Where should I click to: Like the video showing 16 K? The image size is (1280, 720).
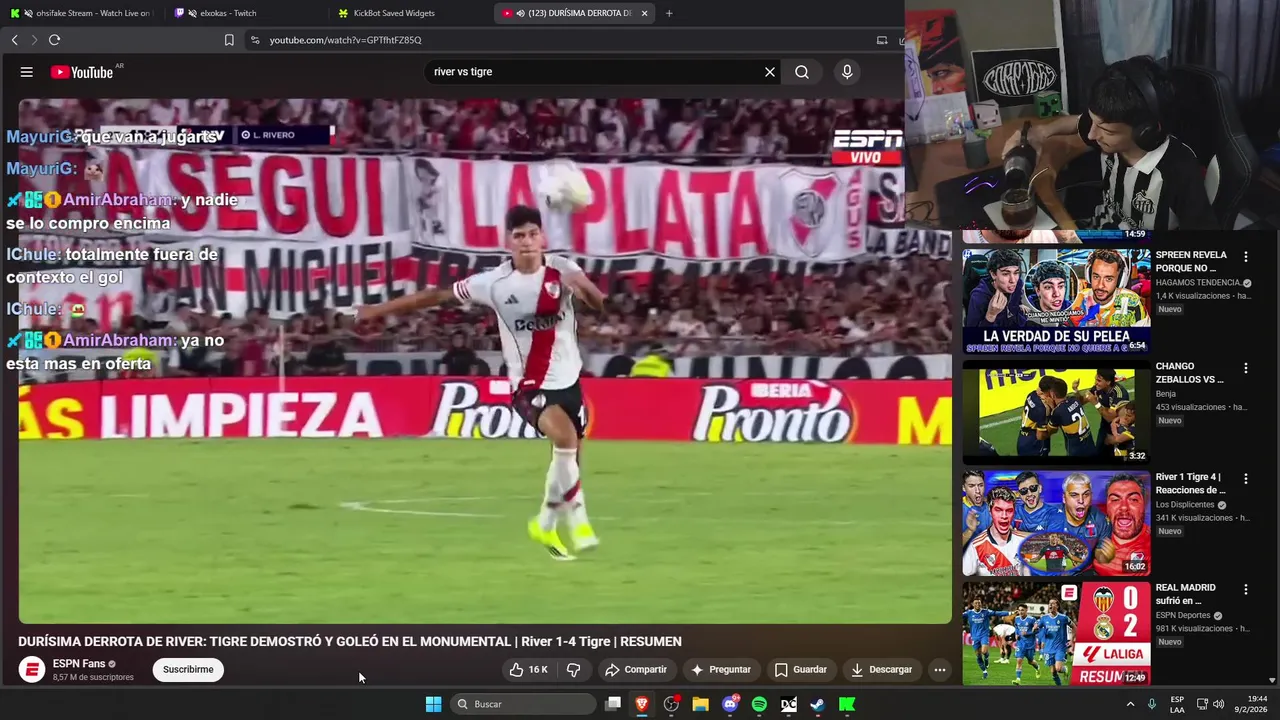tap(528, 670)
